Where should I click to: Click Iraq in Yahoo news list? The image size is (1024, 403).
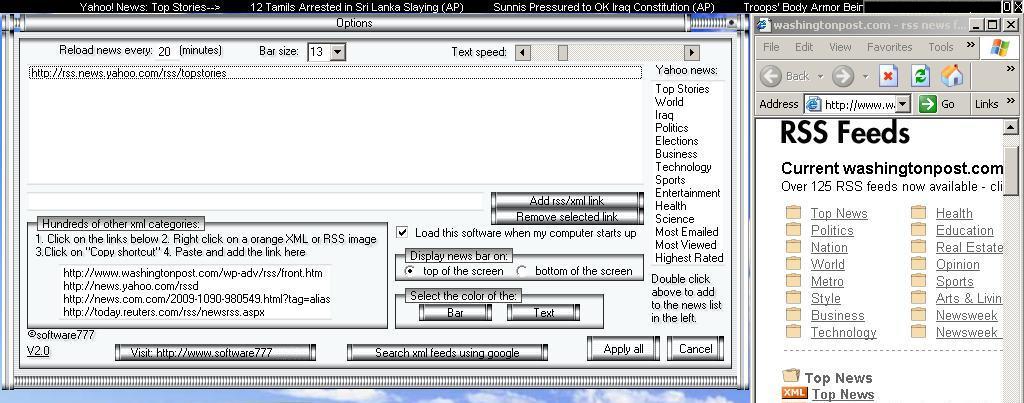(x=664, y=115)
